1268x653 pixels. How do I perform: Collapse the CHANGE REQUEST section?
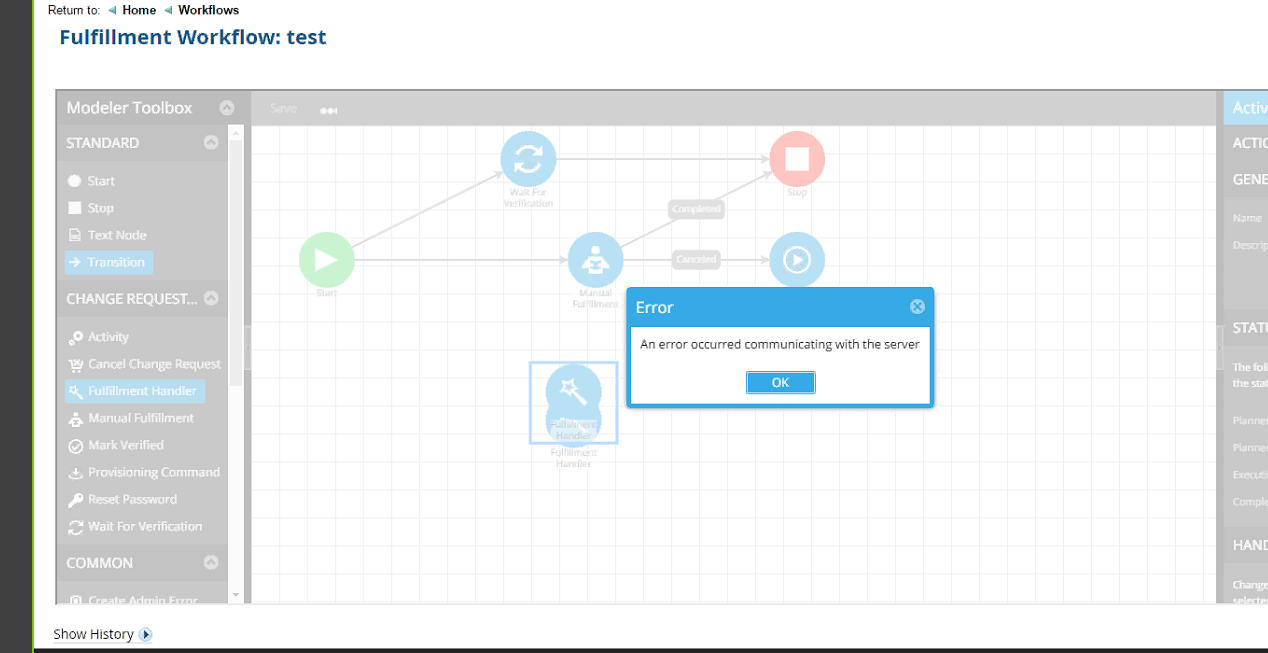pos(211,298)
